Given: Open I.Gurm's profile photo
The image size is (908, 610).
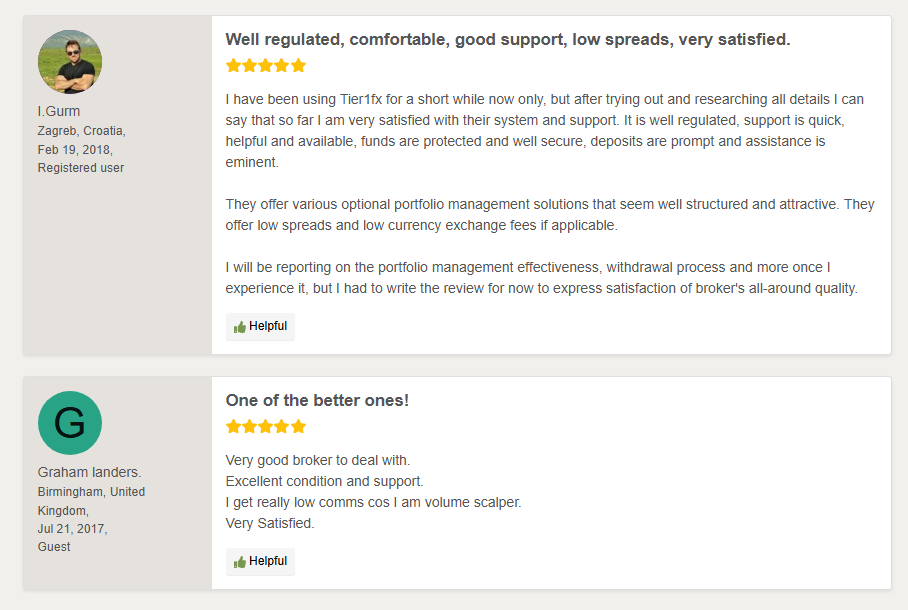Looking at the screenshot, I should click(x=70, y=62).
